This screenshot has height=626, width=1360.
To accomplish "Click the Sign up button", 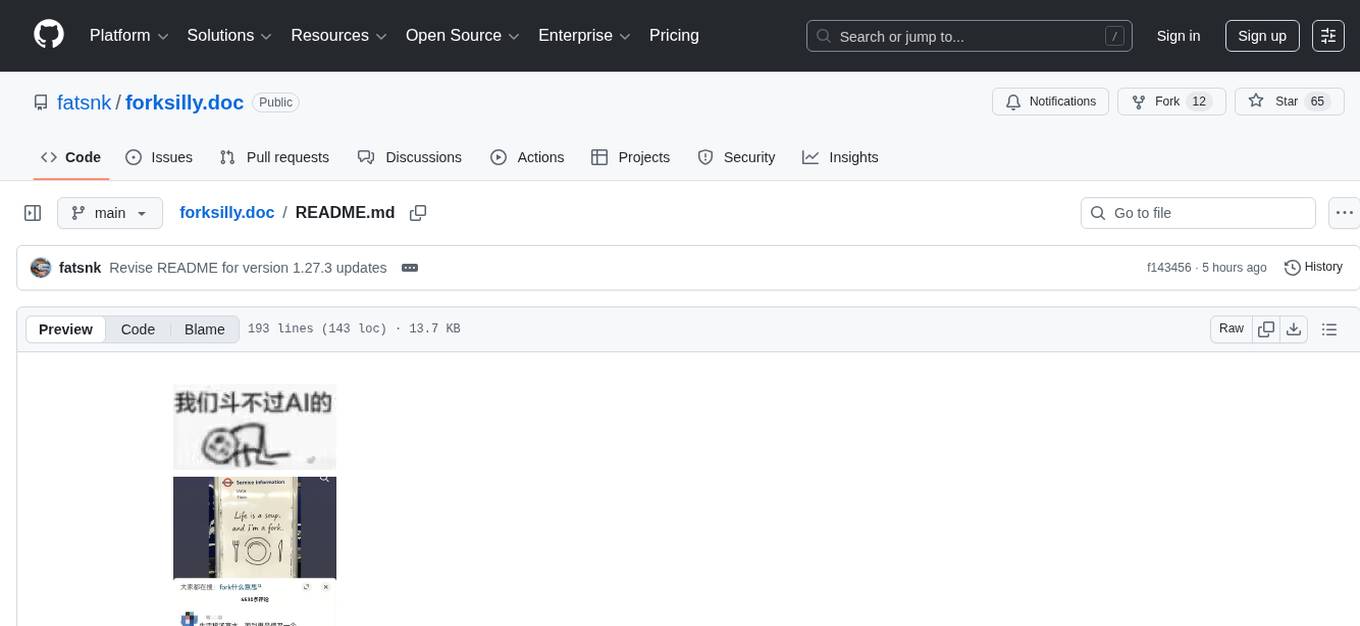I will pos(1261,35).
